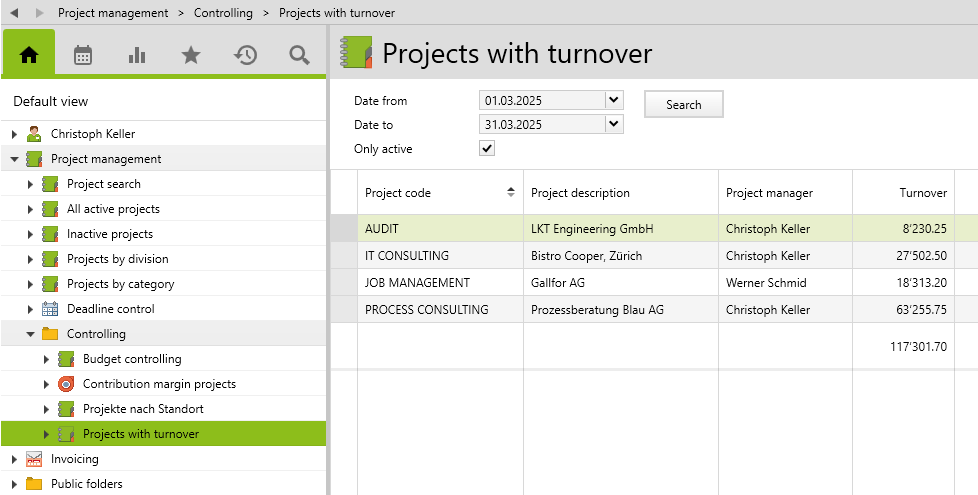978x495 pixels.
Task: Click the Search button
Action: [683, 104]
